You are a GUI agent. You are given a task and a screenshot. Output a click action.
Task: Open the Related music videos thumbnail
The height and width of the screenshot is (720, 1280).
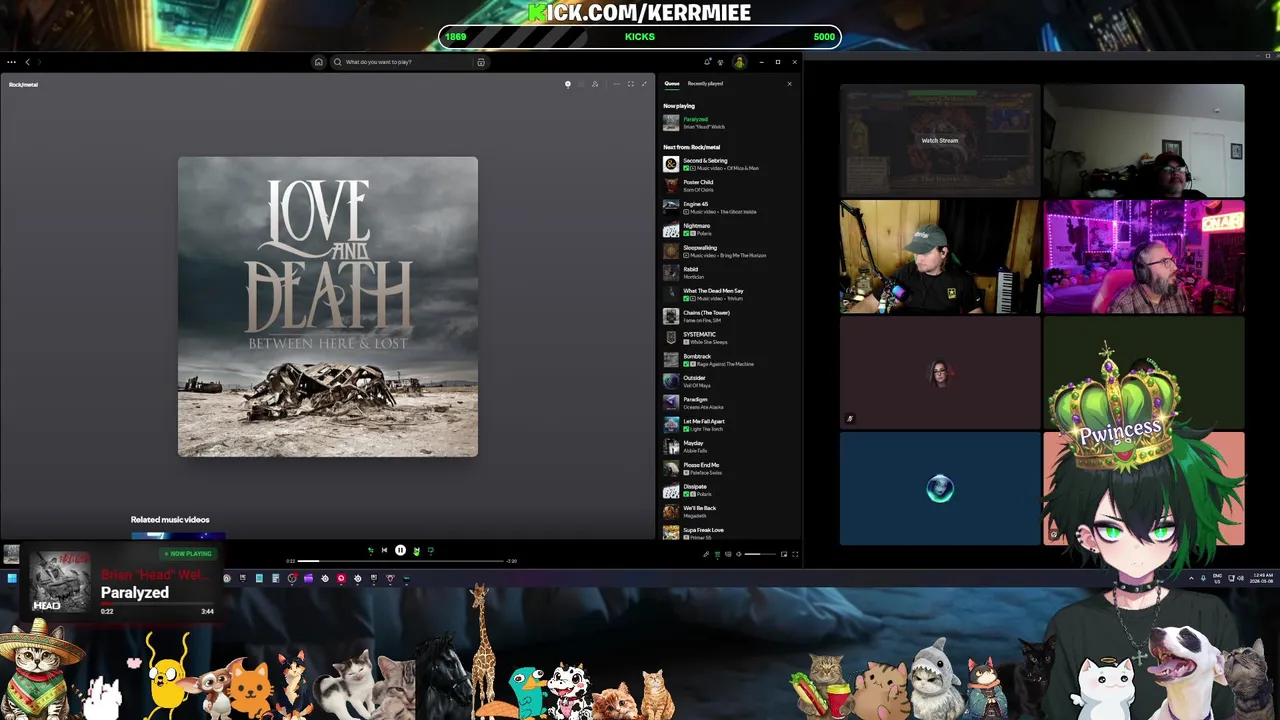[x=178, y=535]
